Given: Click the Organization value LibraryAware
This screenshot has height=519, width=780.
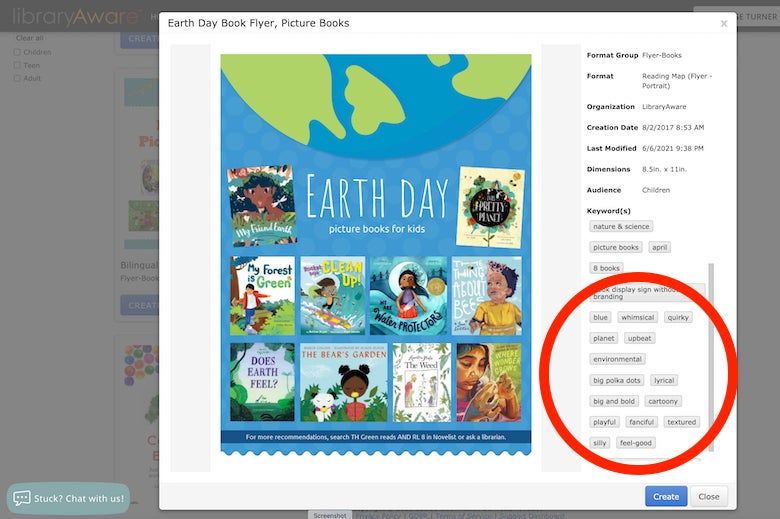Looking at the screenshot, I should pyautogui.click(x=664, y=106).
